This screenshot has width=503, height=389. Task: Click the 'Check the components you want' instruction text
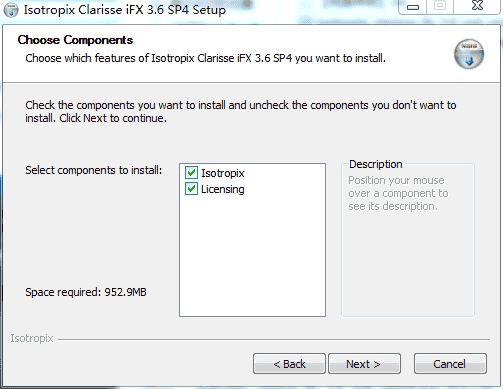point(241,112)
